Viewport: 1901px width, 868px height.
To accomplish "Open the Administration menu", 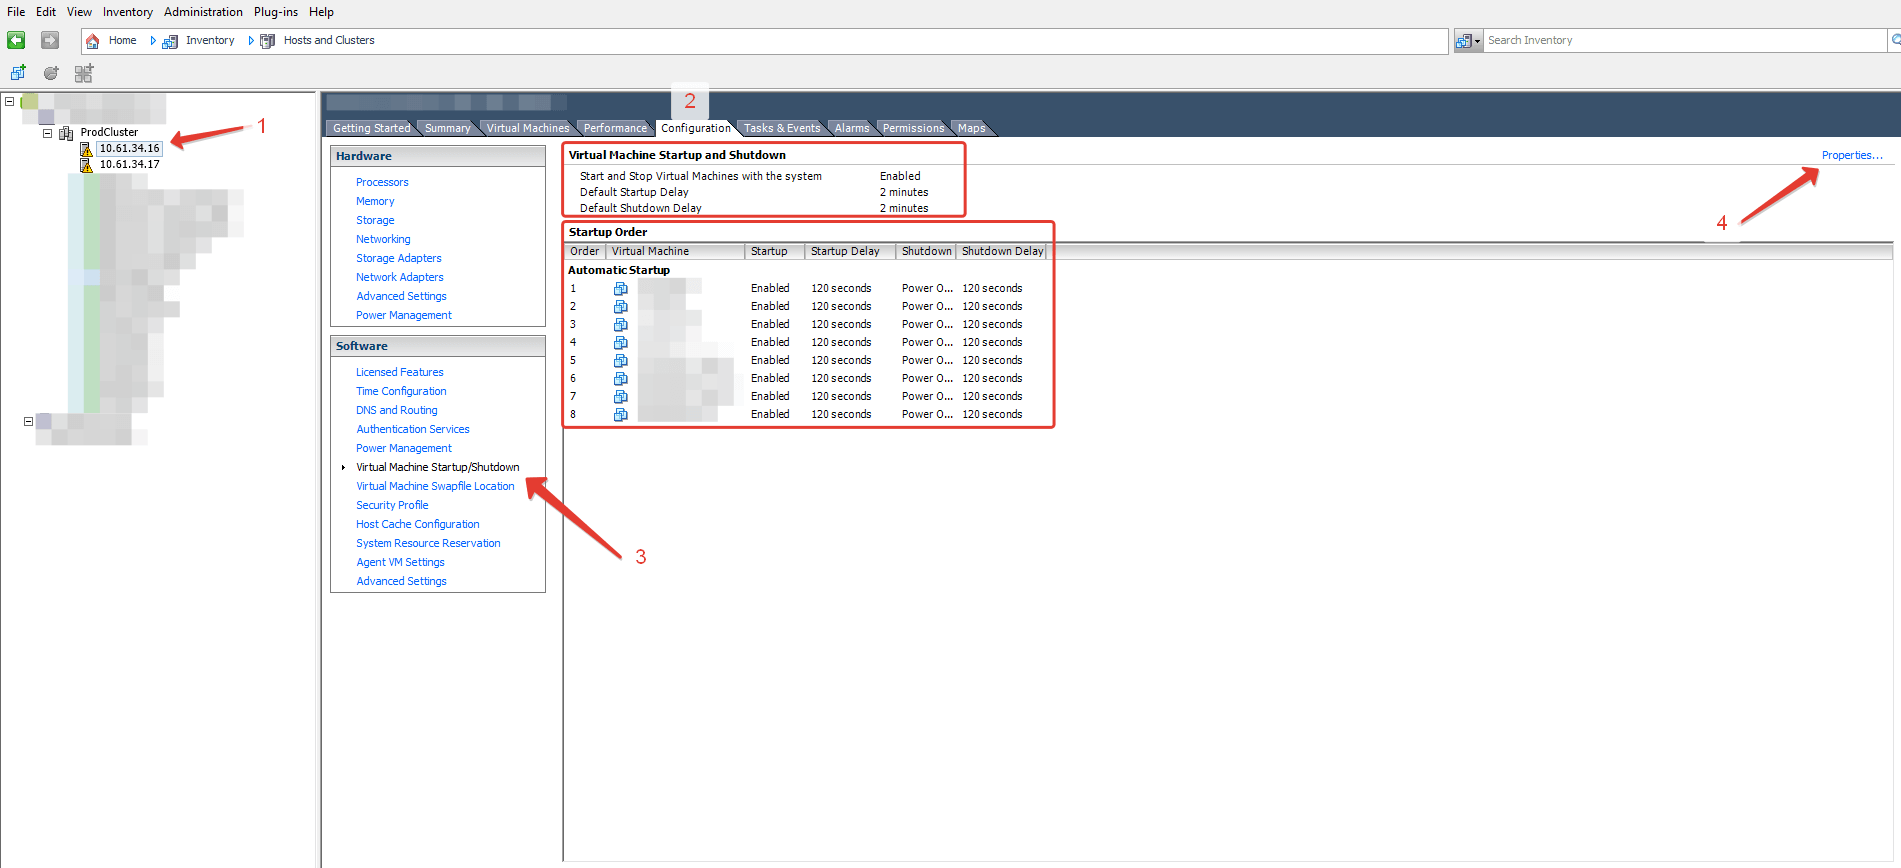I will click(203, 12).
